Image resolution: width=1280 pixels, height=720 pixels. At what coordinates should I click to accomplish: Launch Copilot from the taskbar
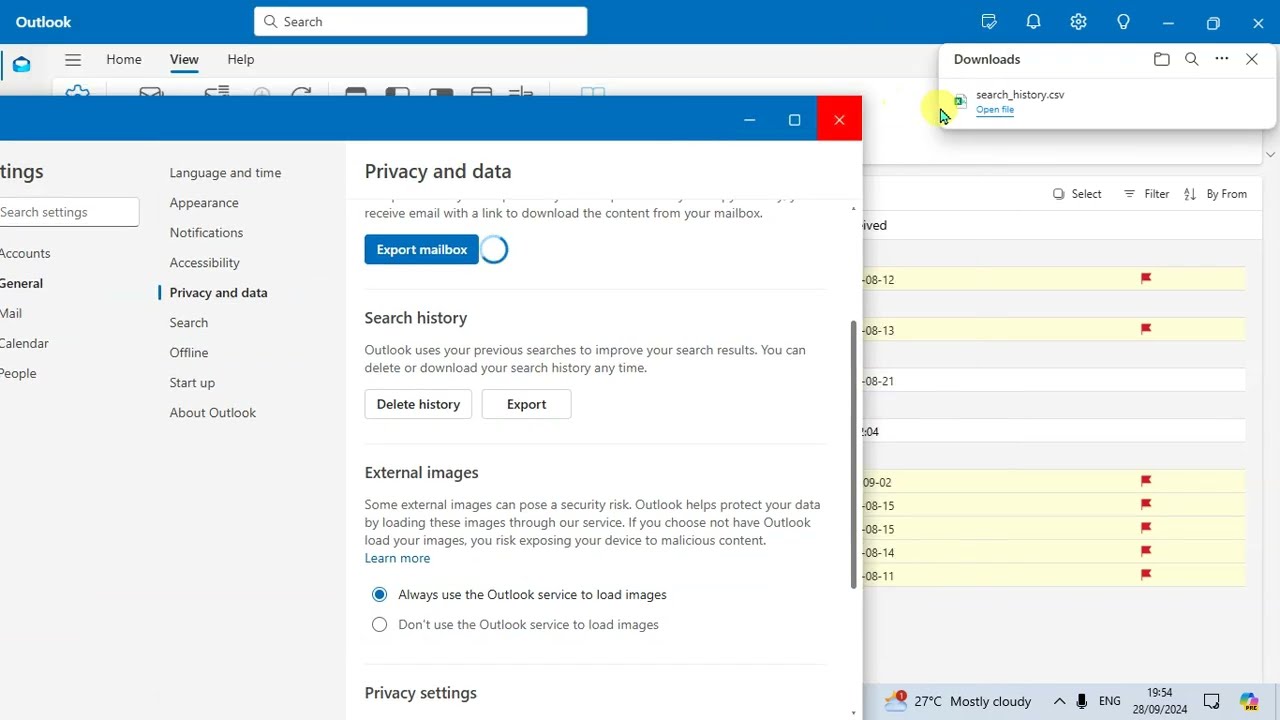[1249, 701]
